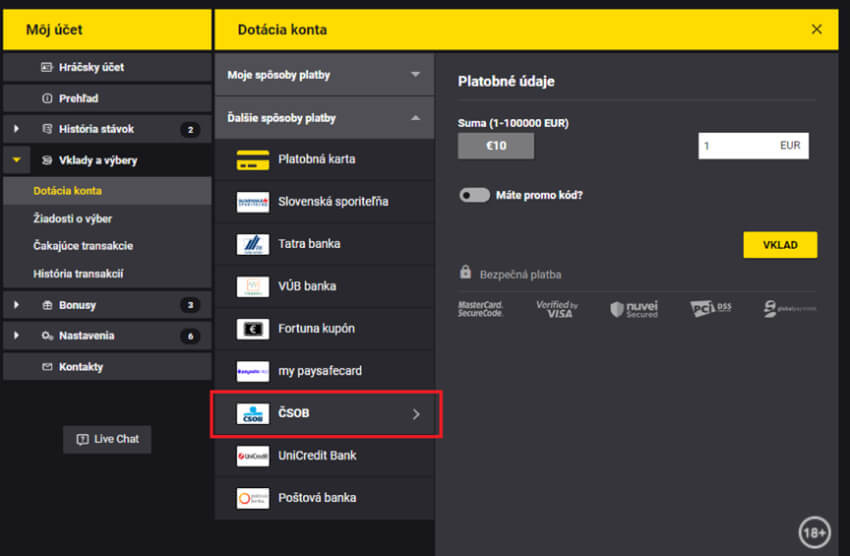
Task: Pick the Tatra banka logo
Action: tap(253, 244)
